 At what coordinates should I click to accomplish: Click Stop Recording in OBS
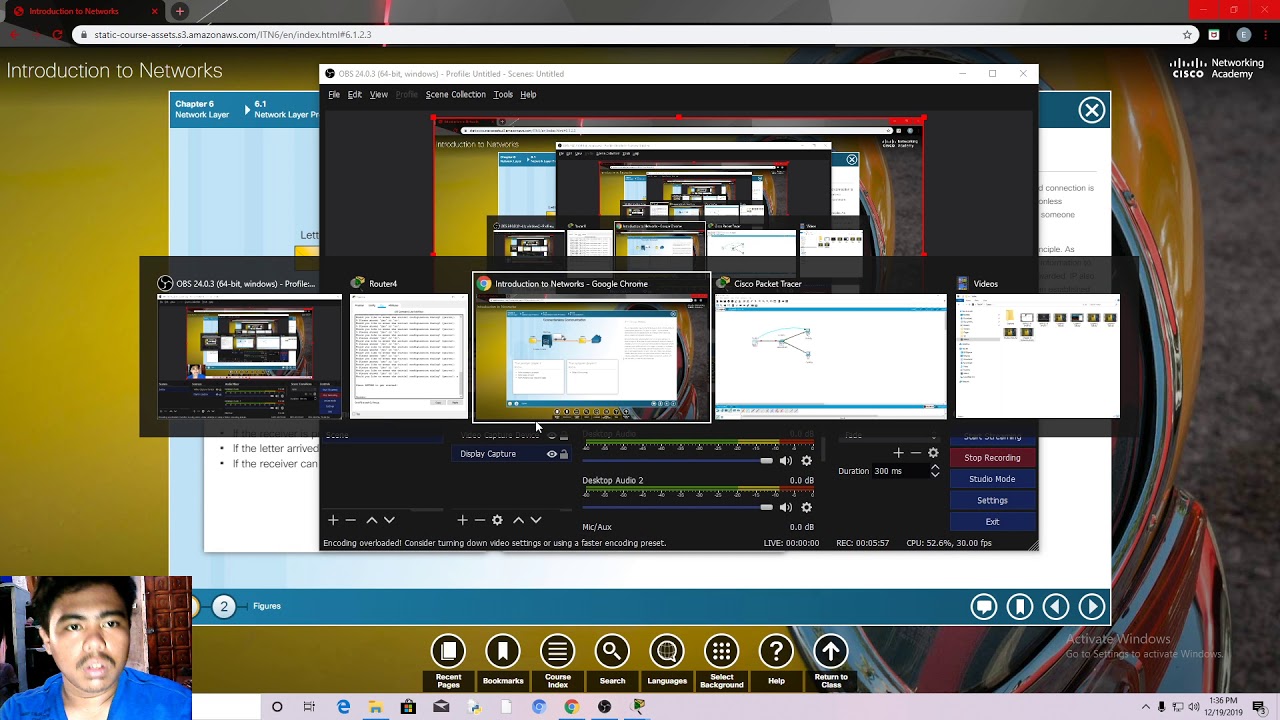(992, 458)
